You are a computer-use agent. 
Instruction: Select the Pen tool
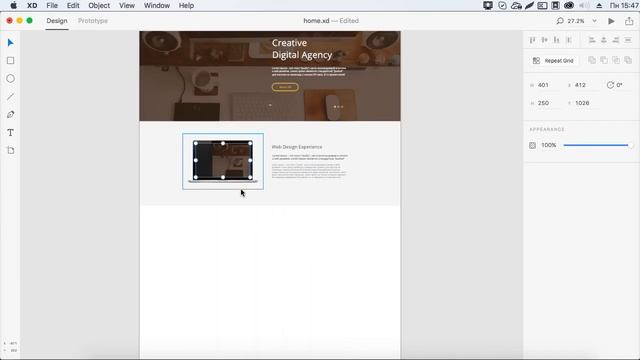pyautogui.click(x=11, y=115)
